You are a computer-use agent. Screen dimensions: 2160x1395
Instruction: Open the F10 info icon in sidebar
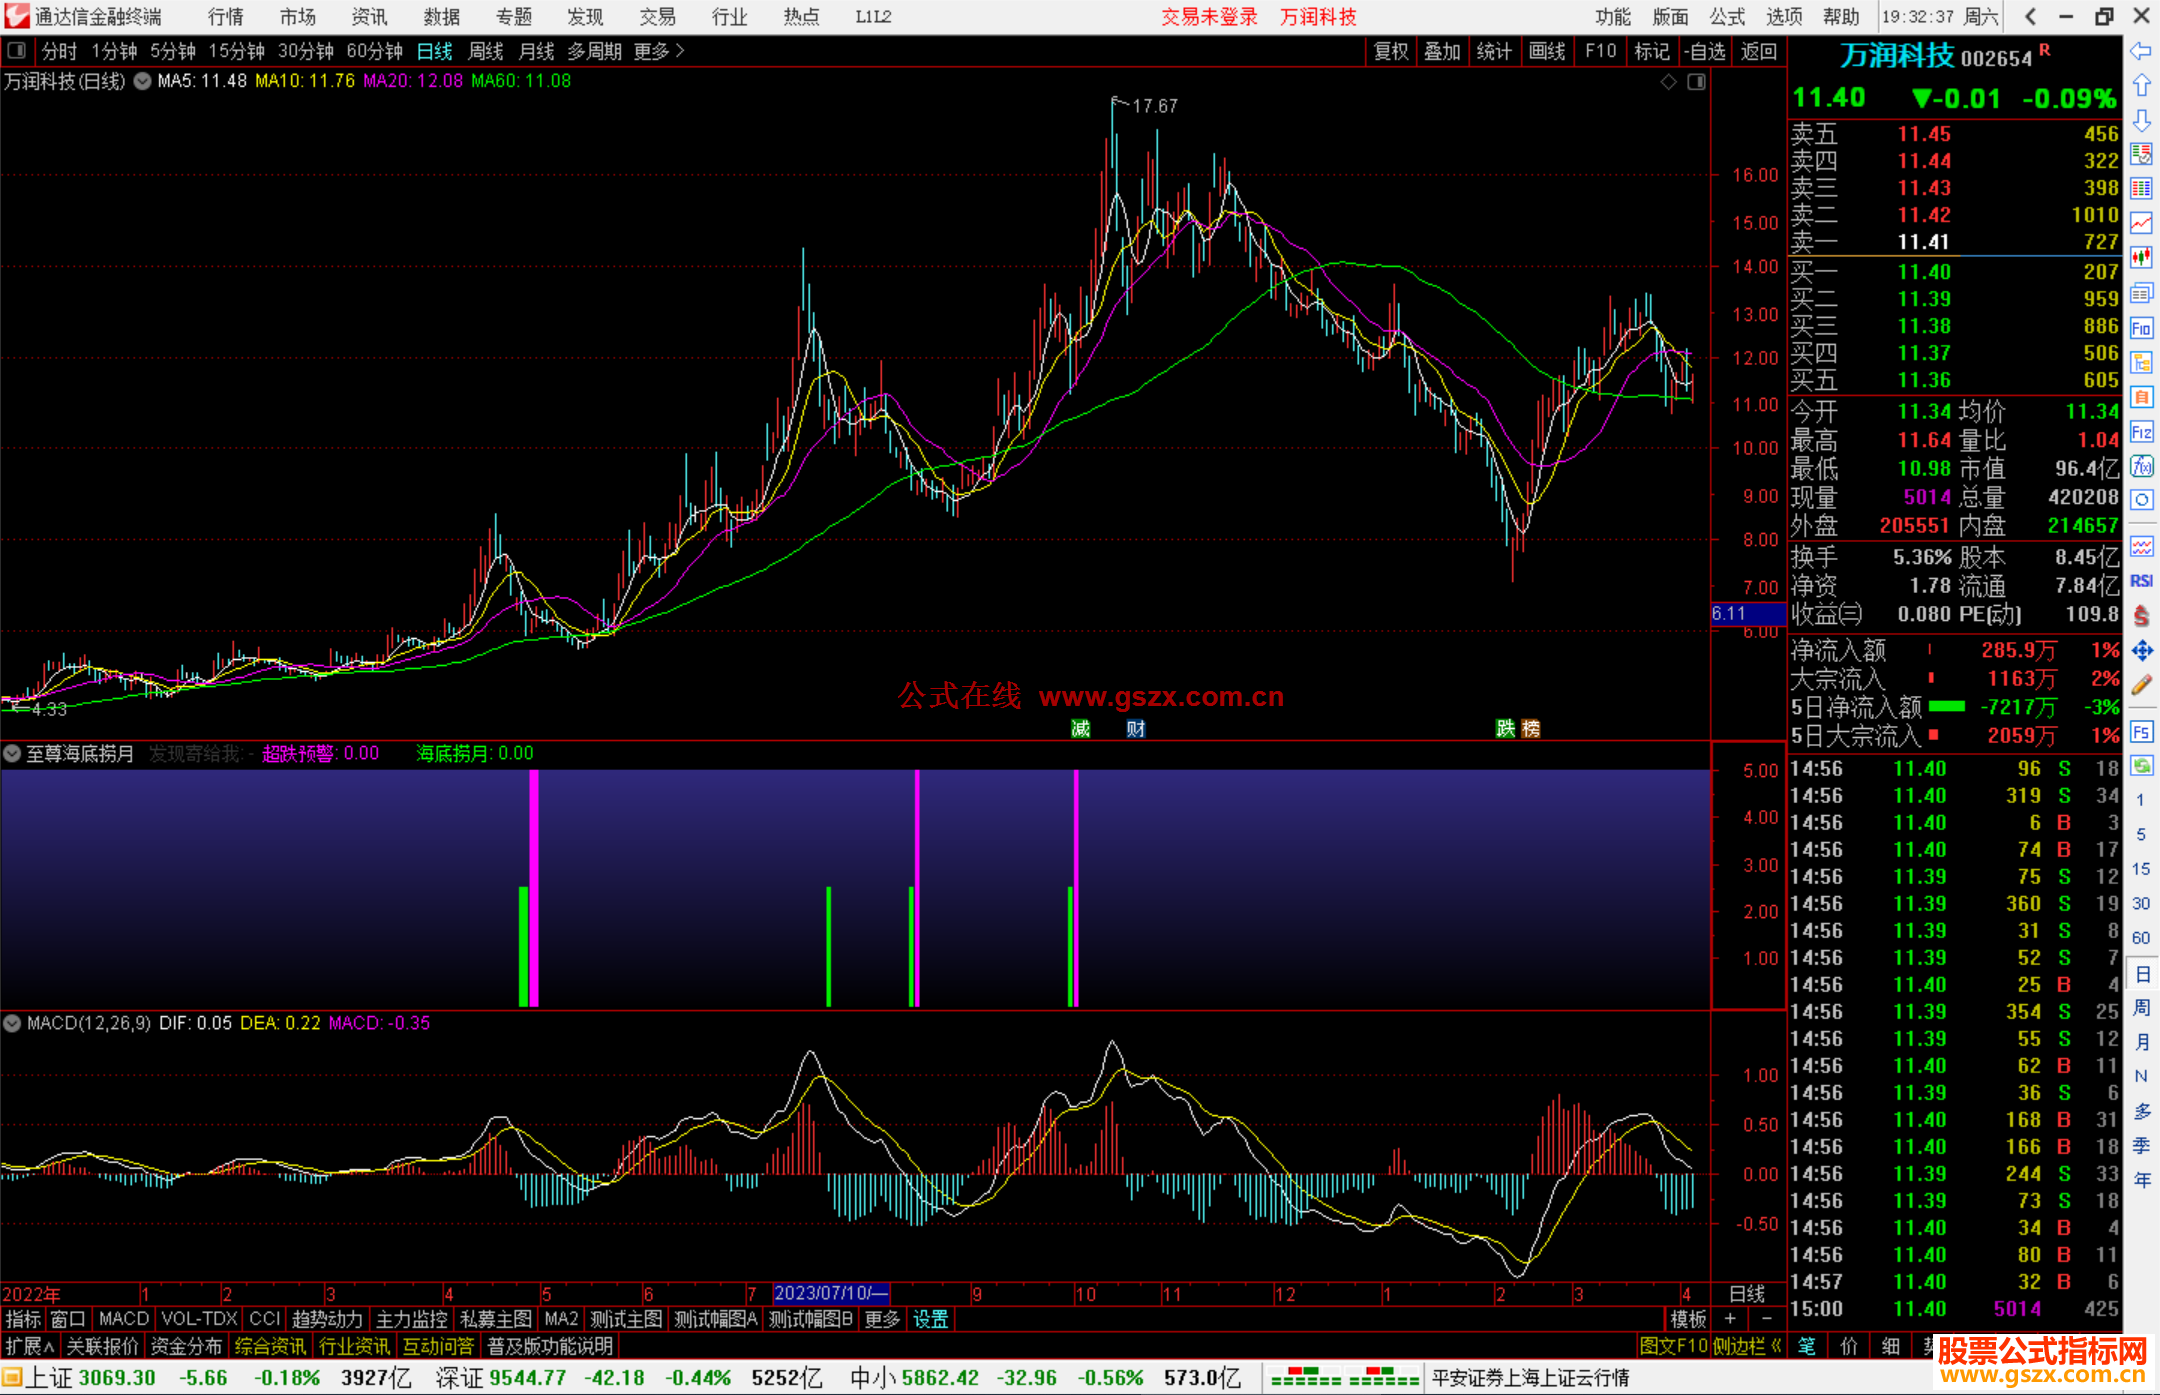click(x=2141, y=328)
